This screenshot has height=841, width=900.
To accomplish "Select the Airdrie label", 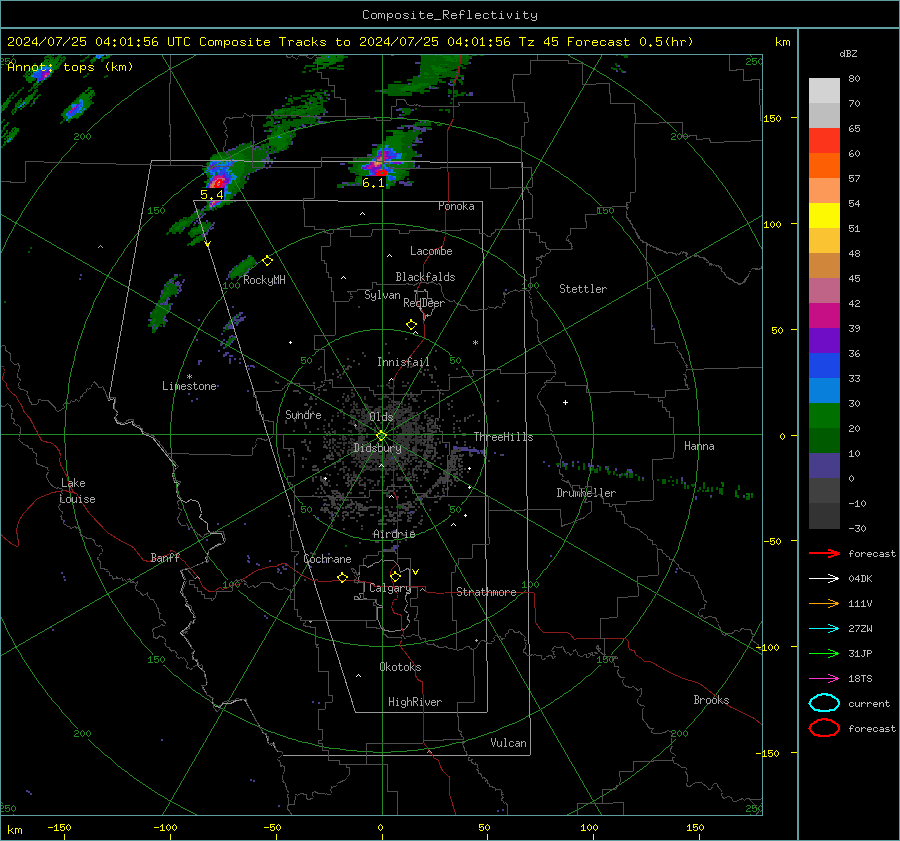I will [394, 534].
